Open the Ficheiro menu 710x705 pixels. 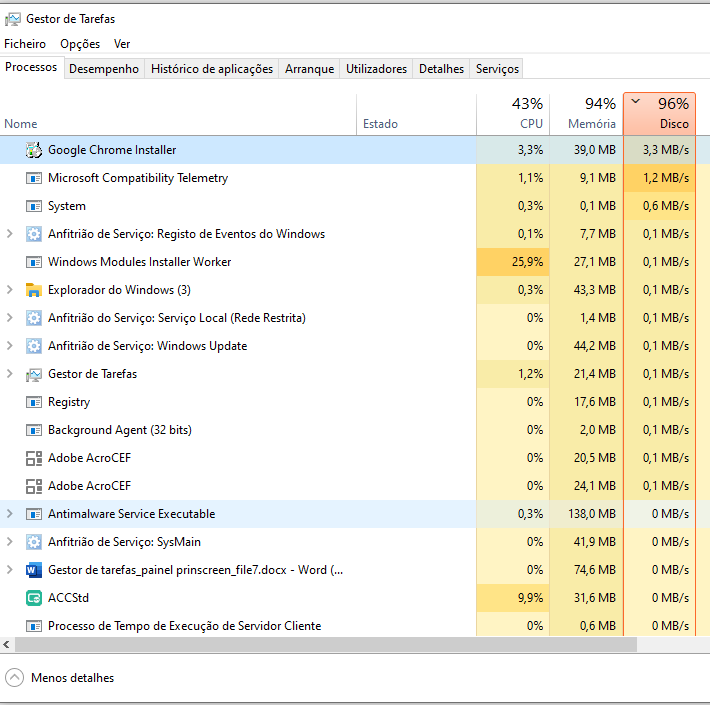[25, 44]
